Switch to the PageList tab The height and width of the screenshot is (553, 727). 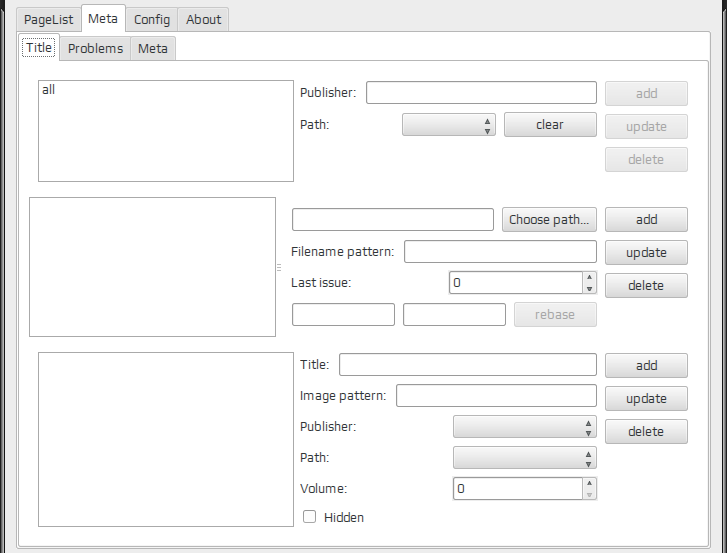[x=48, y=19]
